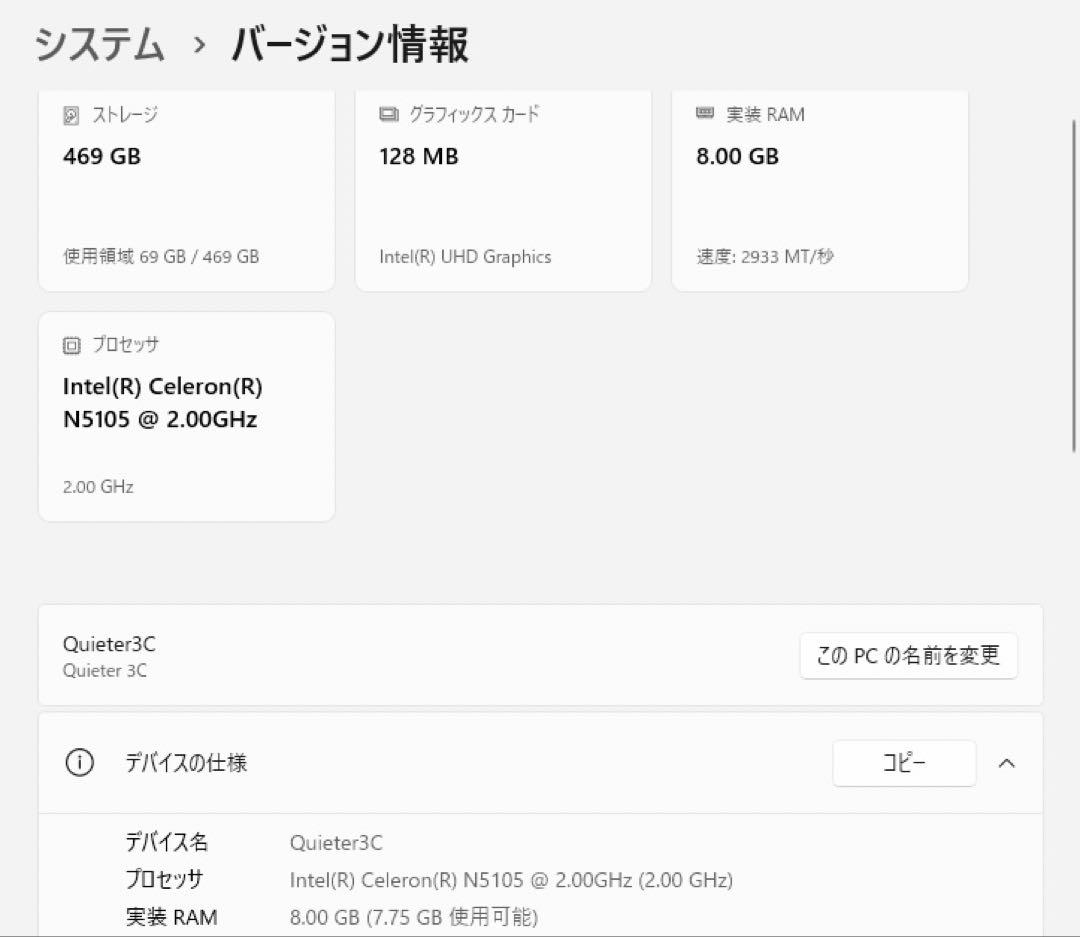Click the info icon next to デバイスの仕様
Screen dimensions: 1080x937
(x=80, y=763)
